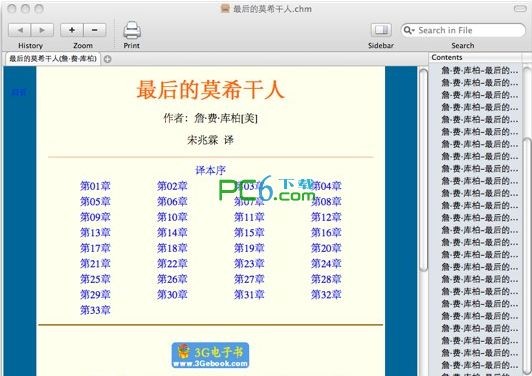Open chapter 第13章
532x376 pixels.
(95, 233)
